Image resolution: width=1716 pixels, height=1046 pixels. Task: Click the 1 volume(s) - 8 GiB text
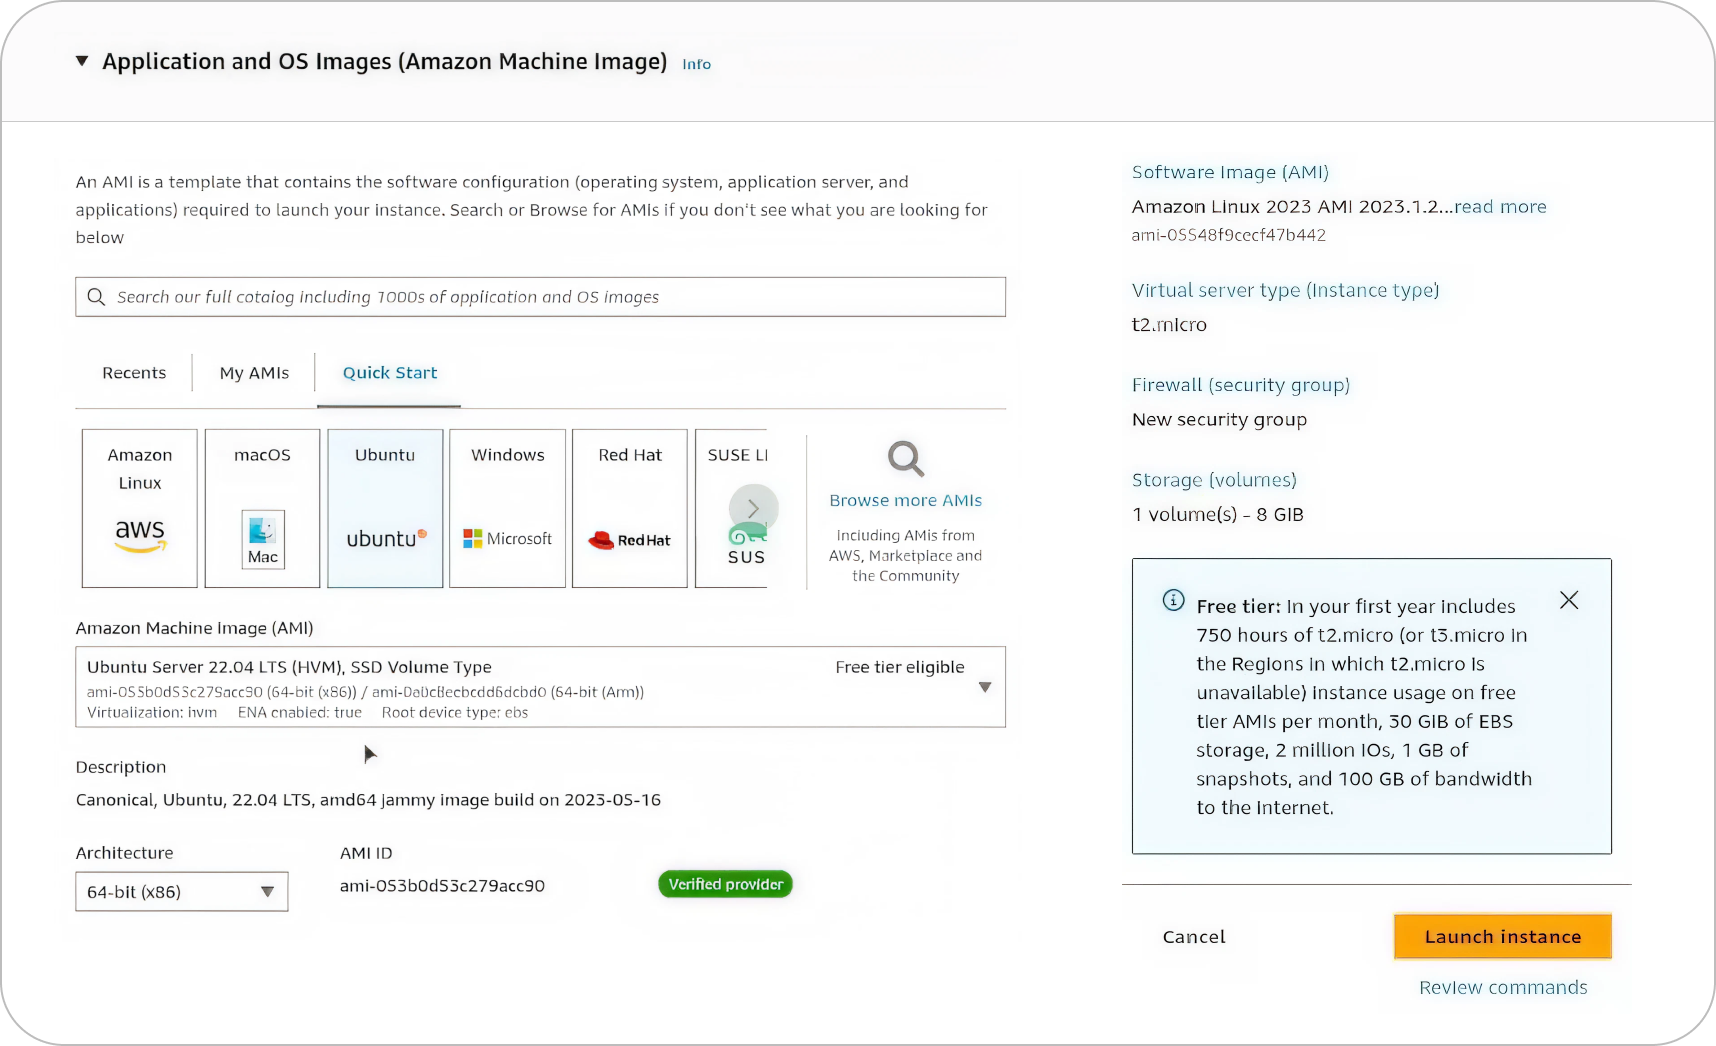point(1218,515)
